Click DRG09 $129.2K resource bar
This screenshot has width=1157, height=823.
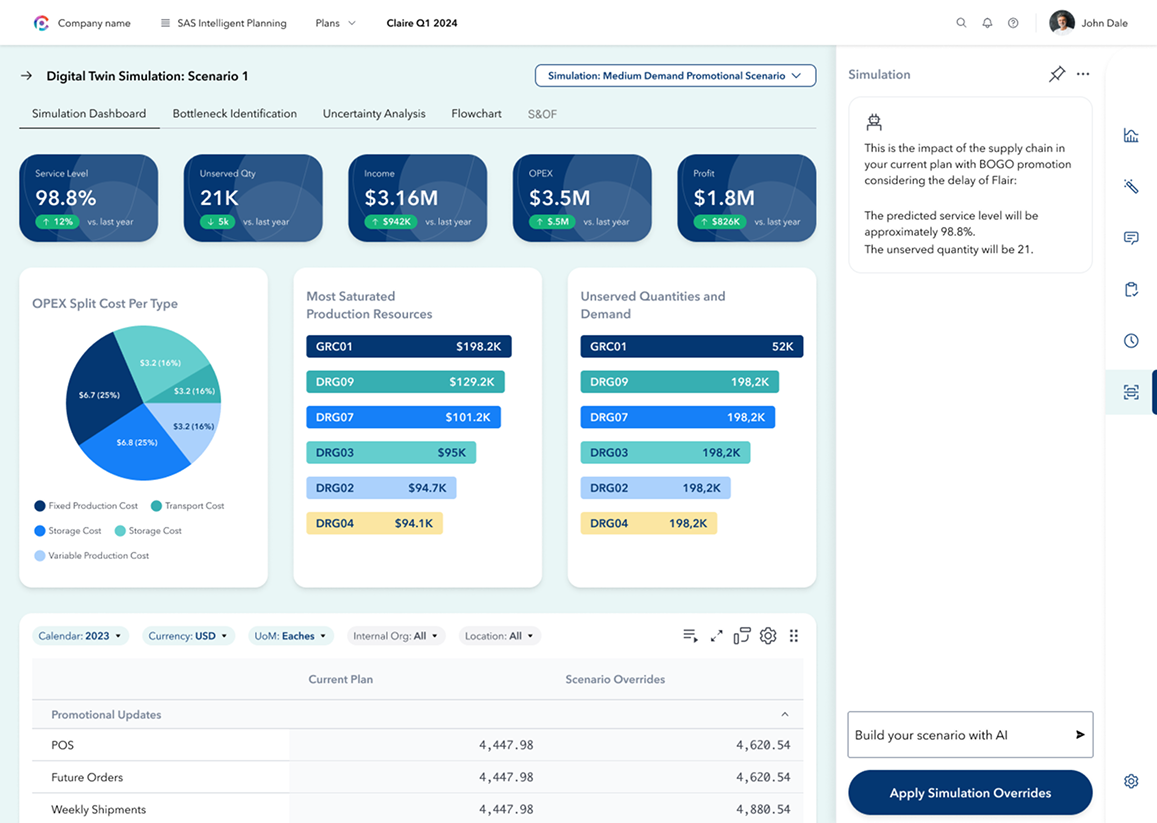click(405, 382)
